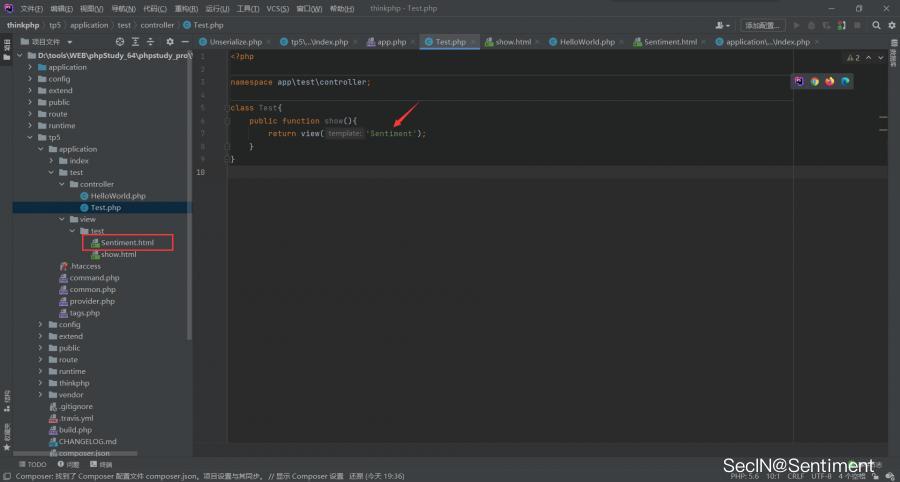Viewport: 900px width, 482px height.
Task: Click the PhpStorm built-in preview icon
Action: pyautogui.click(x=799, y=81)
